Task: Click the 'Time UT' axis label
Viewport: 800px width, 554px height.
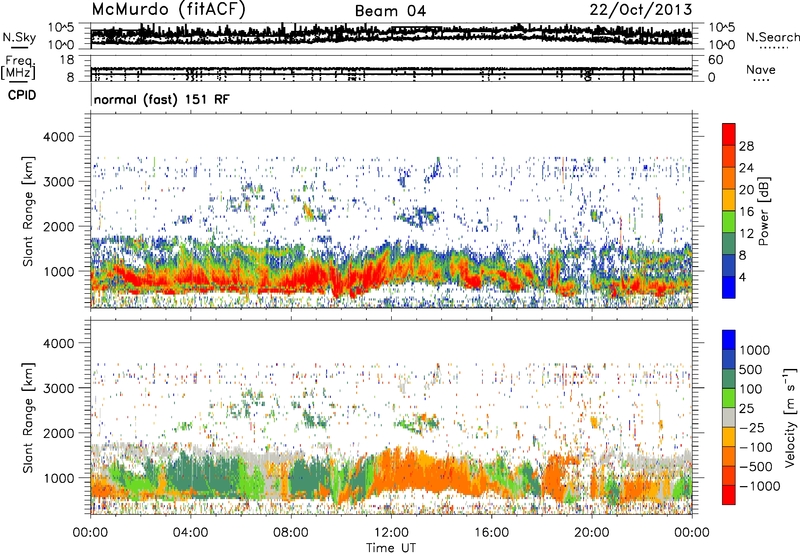Action: [391, 548]
